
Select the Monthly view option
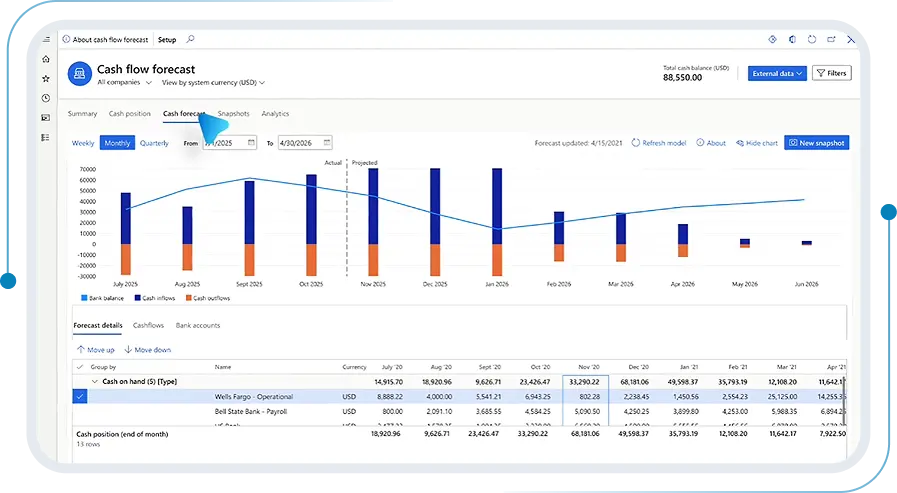click(x=117, y=143)
